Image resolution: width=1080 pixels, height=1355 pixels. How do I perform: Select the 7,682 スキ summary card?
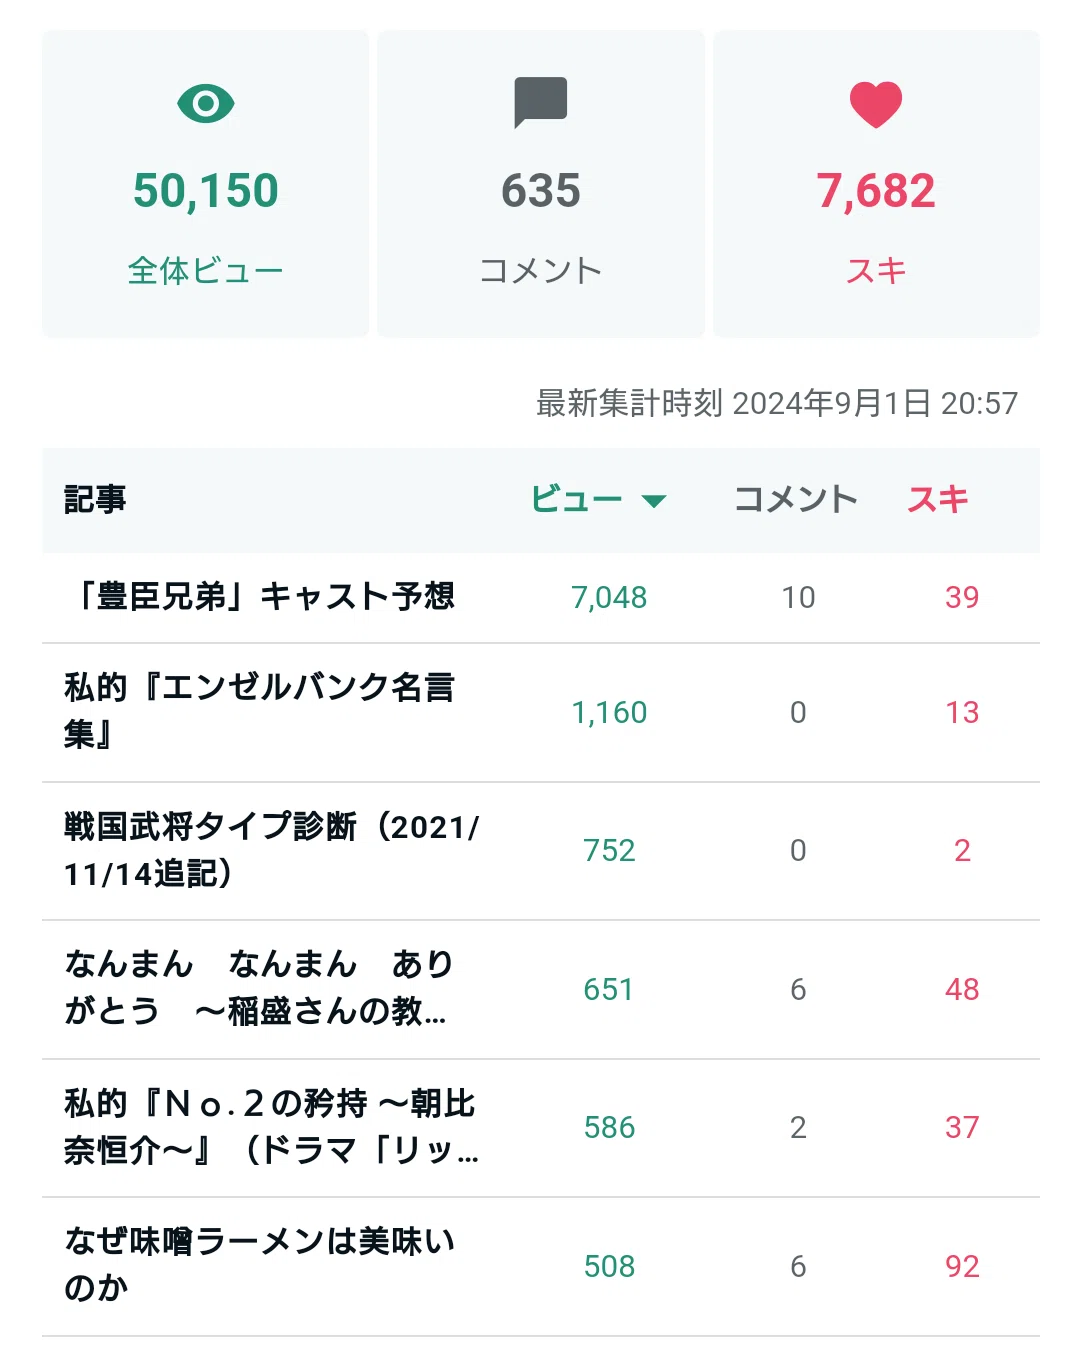tap(876, 184)
